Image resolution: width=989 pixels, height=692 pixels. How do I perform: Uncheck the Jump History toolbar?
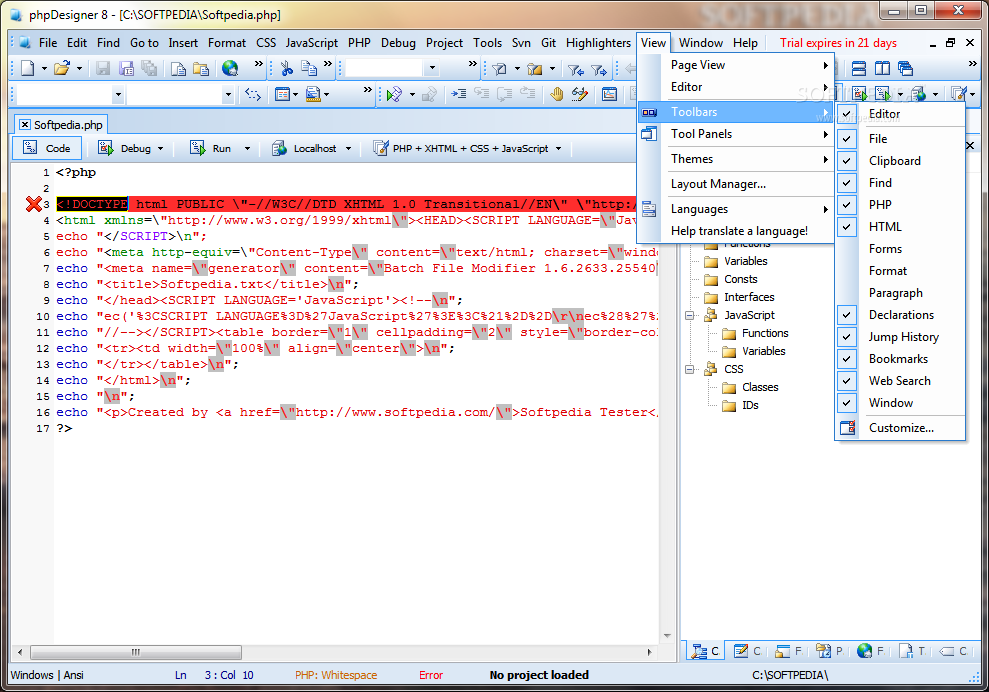point(901,337)
